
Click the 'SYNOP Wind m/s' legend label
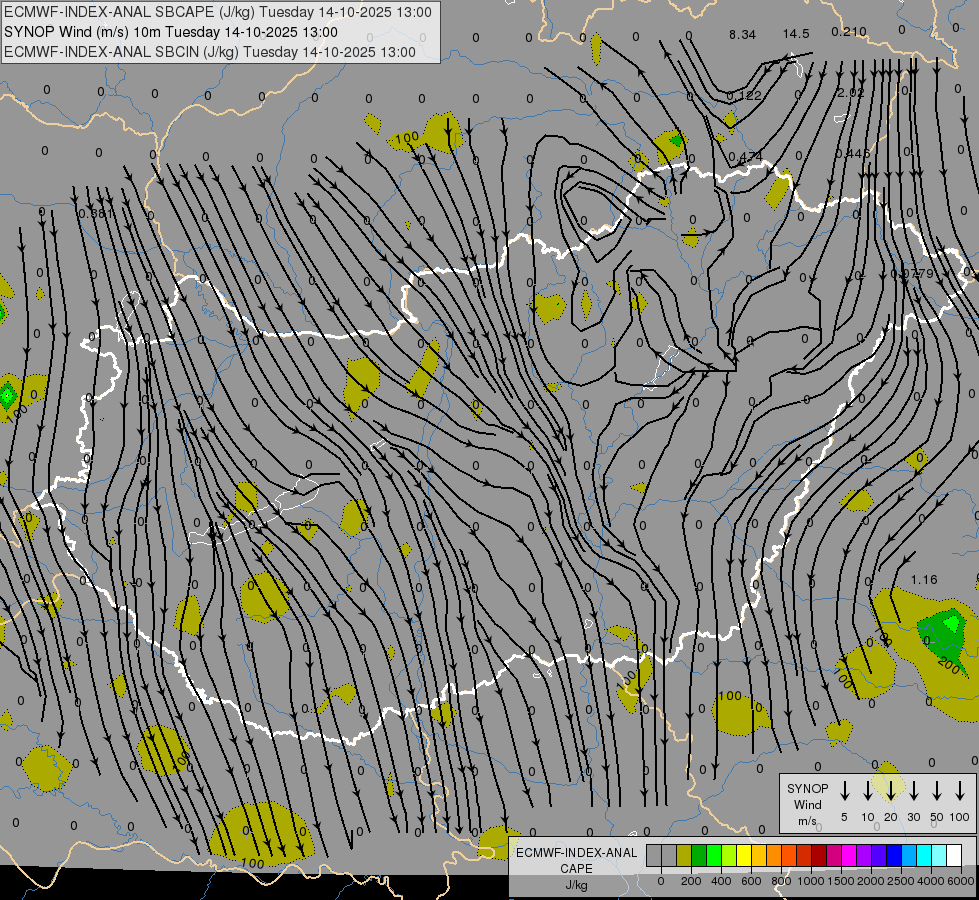807,805
